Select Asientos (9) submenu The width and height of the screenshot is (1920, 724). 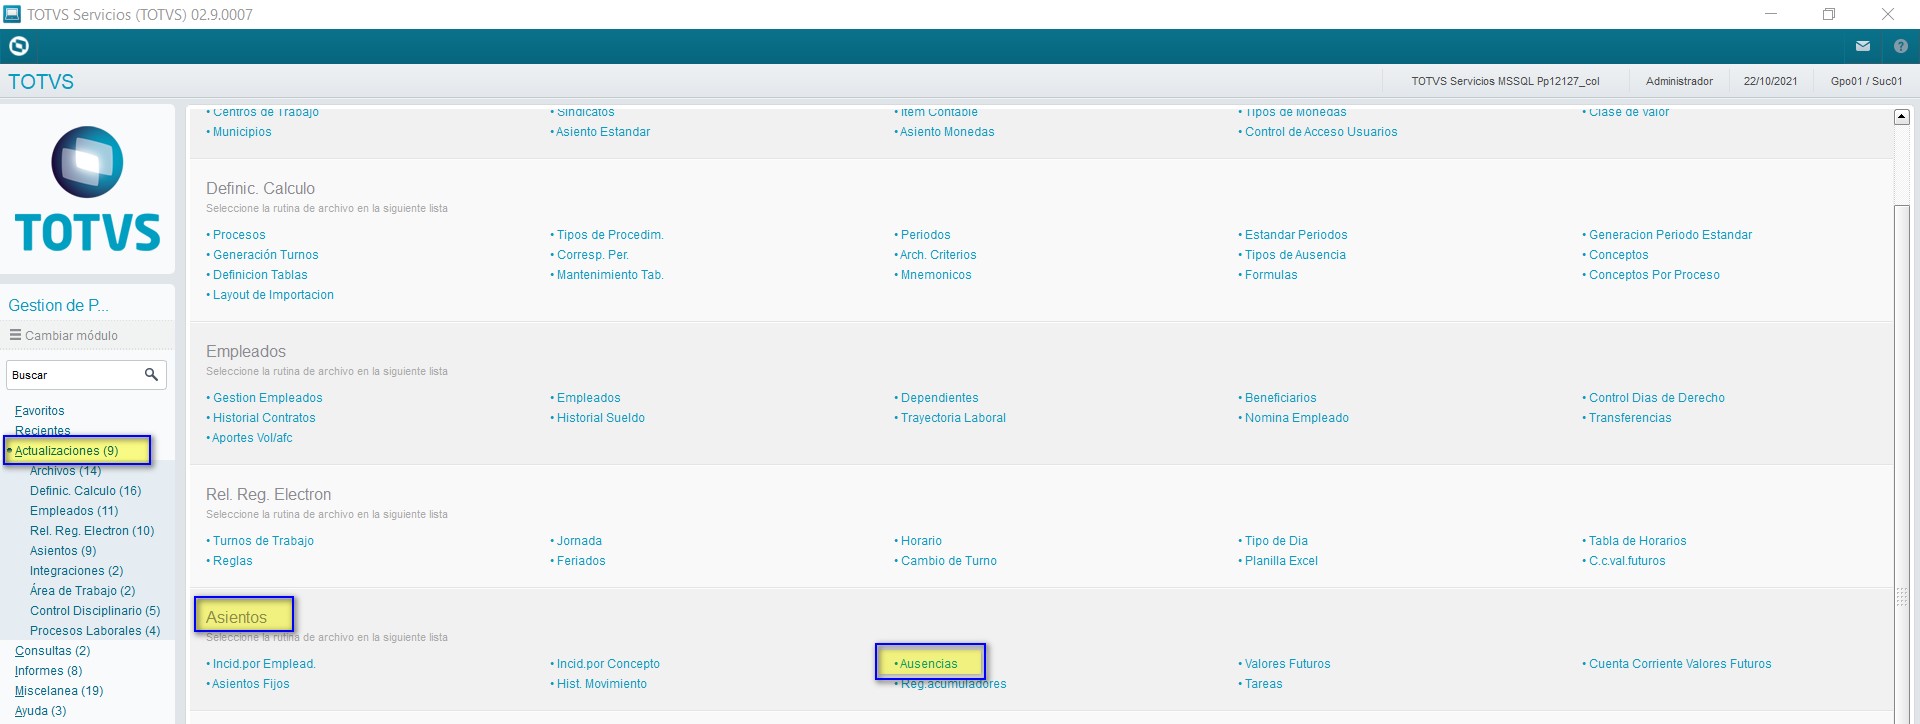coord(63,551)
